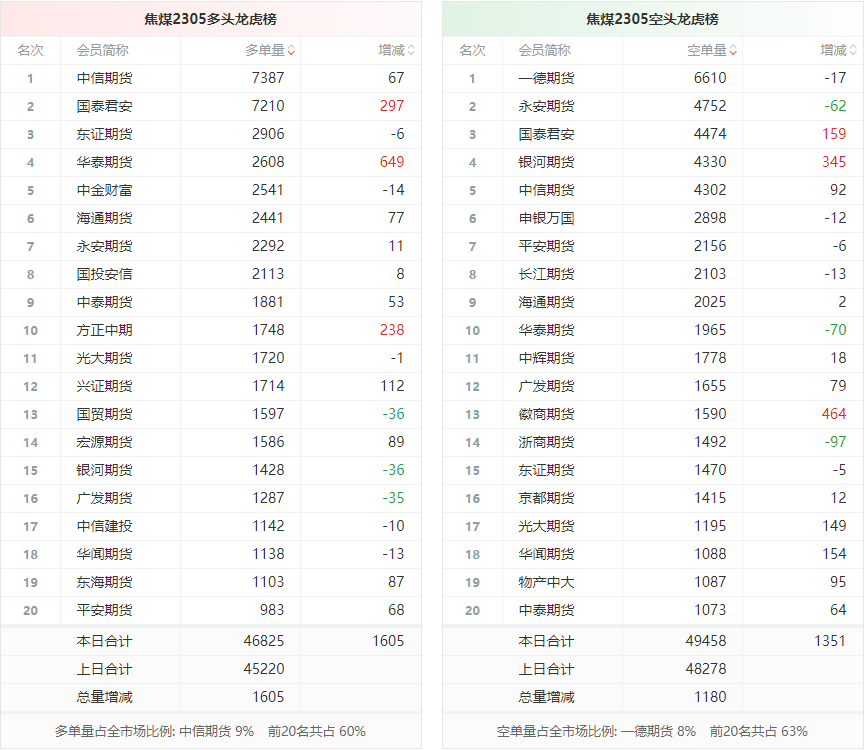
Task: Select 焦煤2305多头龙虎榜 table title
Action: (x=210, y=19)
